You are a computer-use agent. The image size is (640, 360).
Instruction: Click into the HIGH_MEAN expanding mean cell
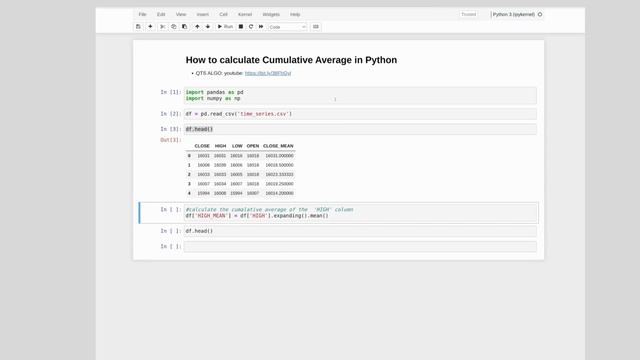click(360, 213)
